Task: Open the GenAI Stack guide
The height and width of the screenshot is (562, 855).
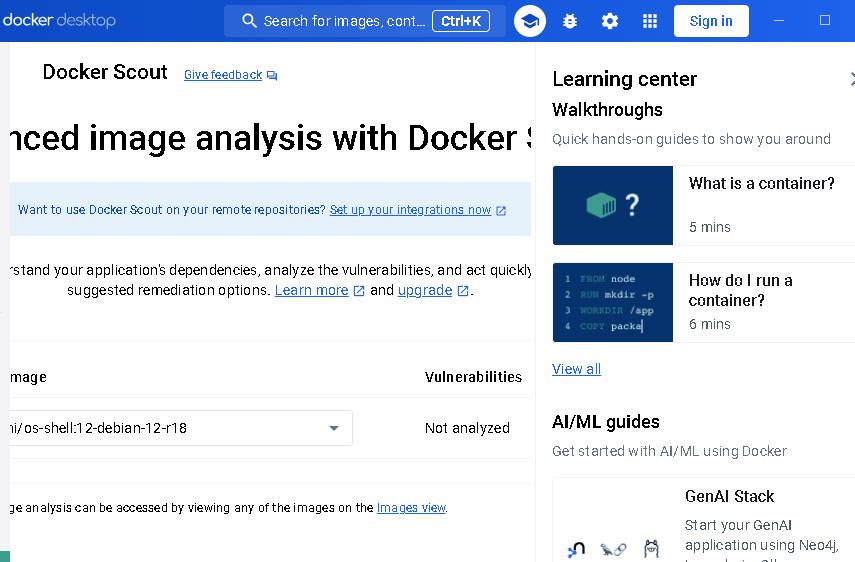Action: pyautogui.click(x=730, y=497)
